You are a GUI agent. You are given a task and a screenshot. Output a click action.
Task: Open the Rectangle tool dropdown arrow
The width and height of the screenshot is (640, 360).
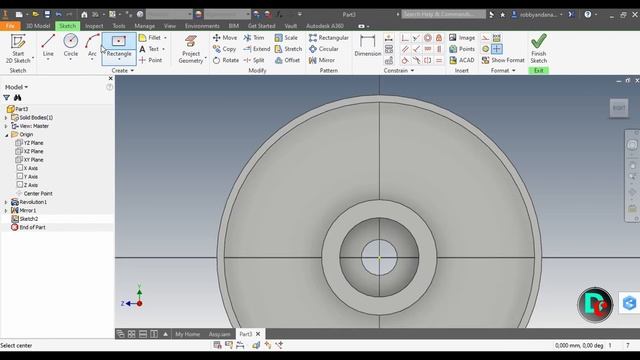click(119, 60)
